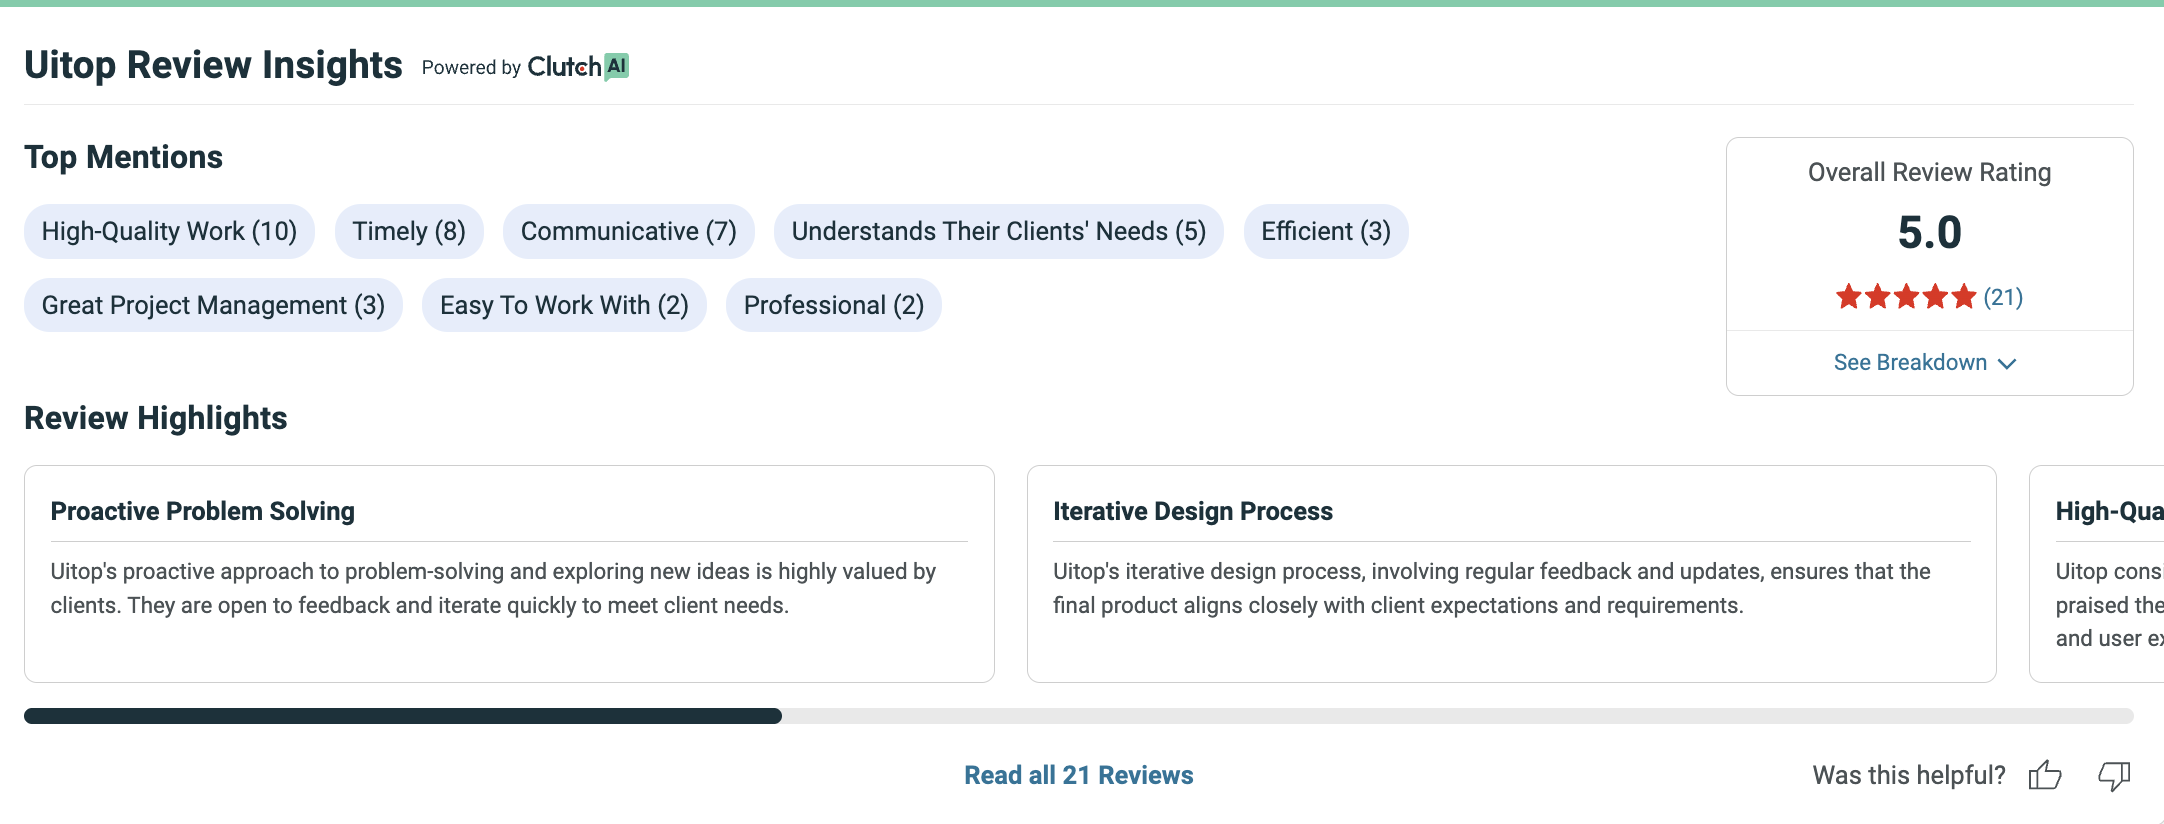Viewport: 2164px width, 824px height.
Task: Click the Top Mentions heading
Action: click(123, 157)
